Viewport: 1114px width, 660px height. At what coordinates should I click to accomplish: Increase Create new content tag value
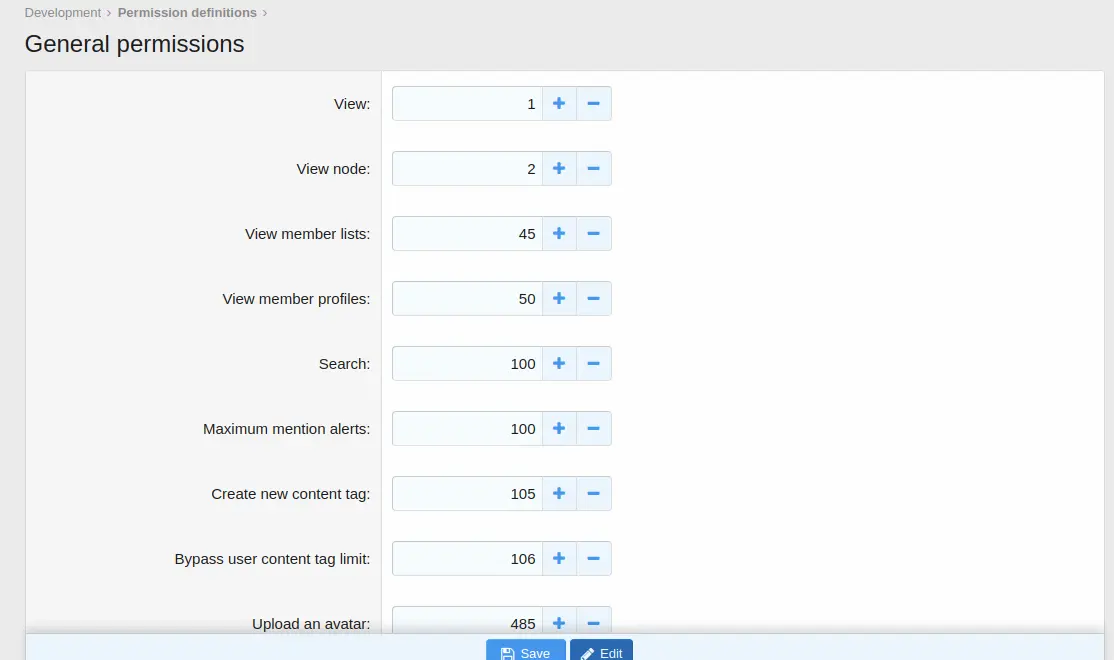[x=559, y=494]
